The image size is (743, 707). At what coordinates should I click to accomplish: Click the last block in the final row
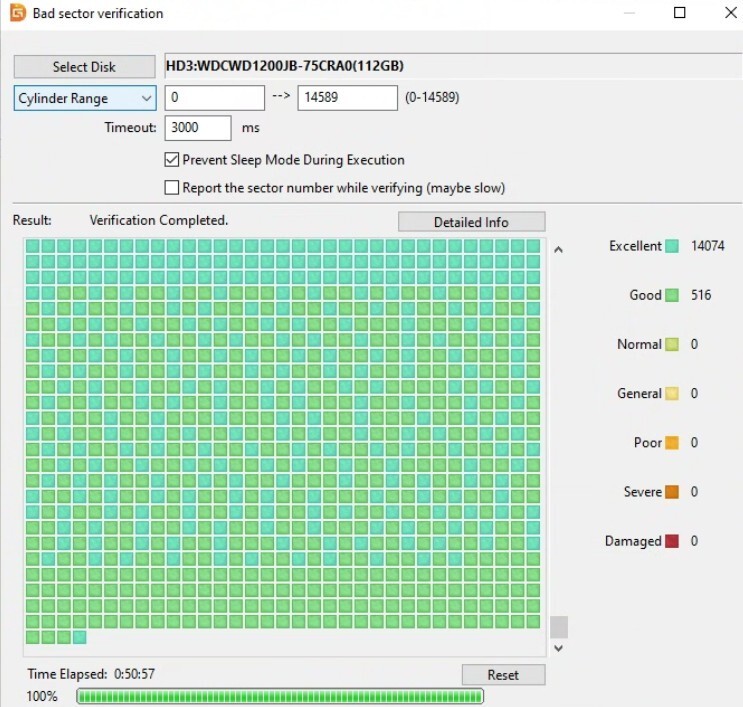click(x=80, y=637)
